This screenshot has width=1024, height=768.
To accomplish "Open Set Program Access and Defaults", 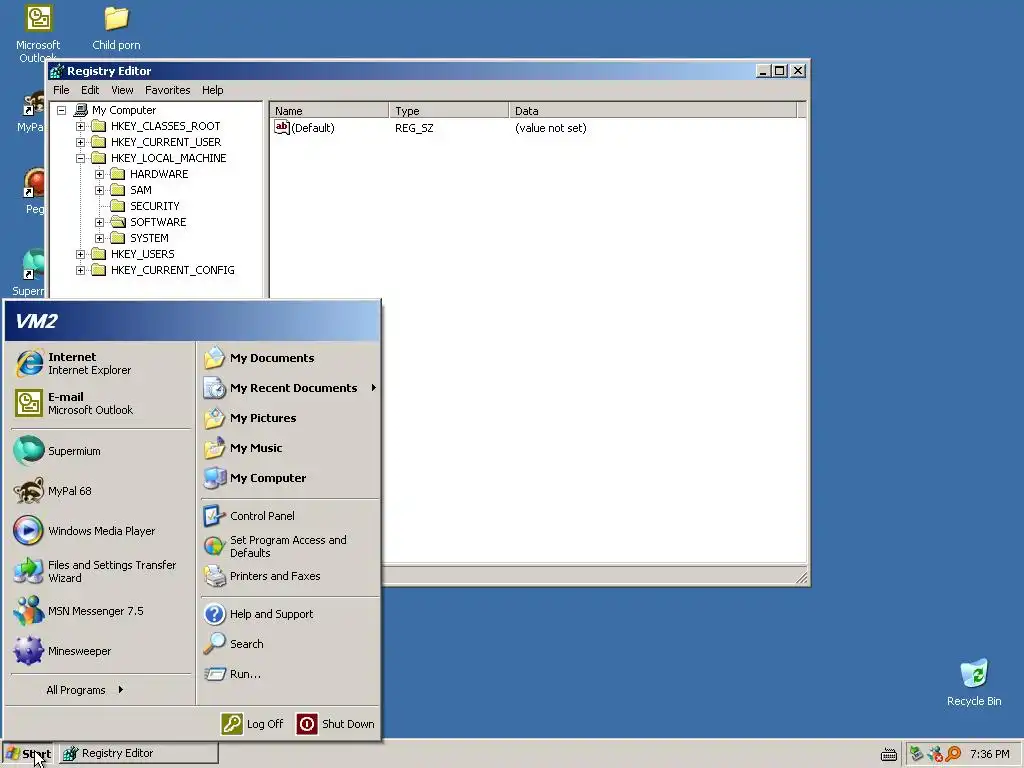I will pos(289,546).
